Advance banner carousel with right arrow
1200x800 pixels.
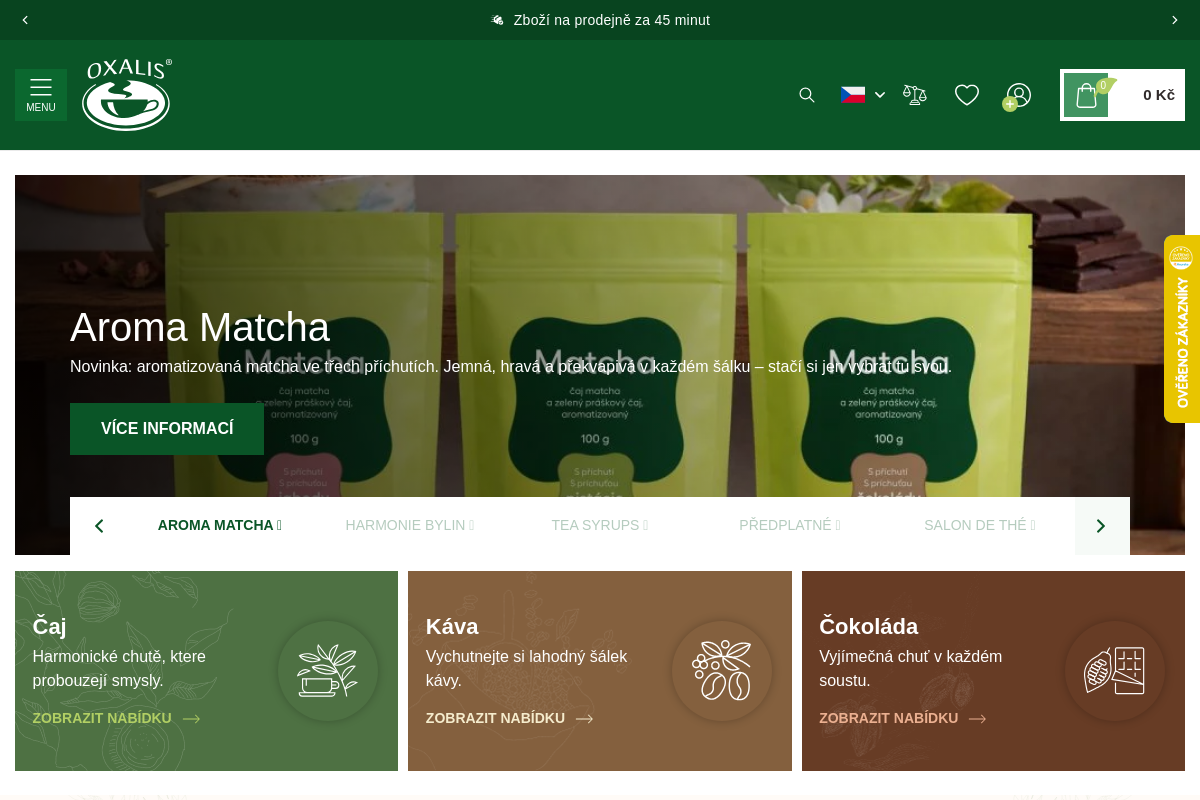[x=1101, y=526]
